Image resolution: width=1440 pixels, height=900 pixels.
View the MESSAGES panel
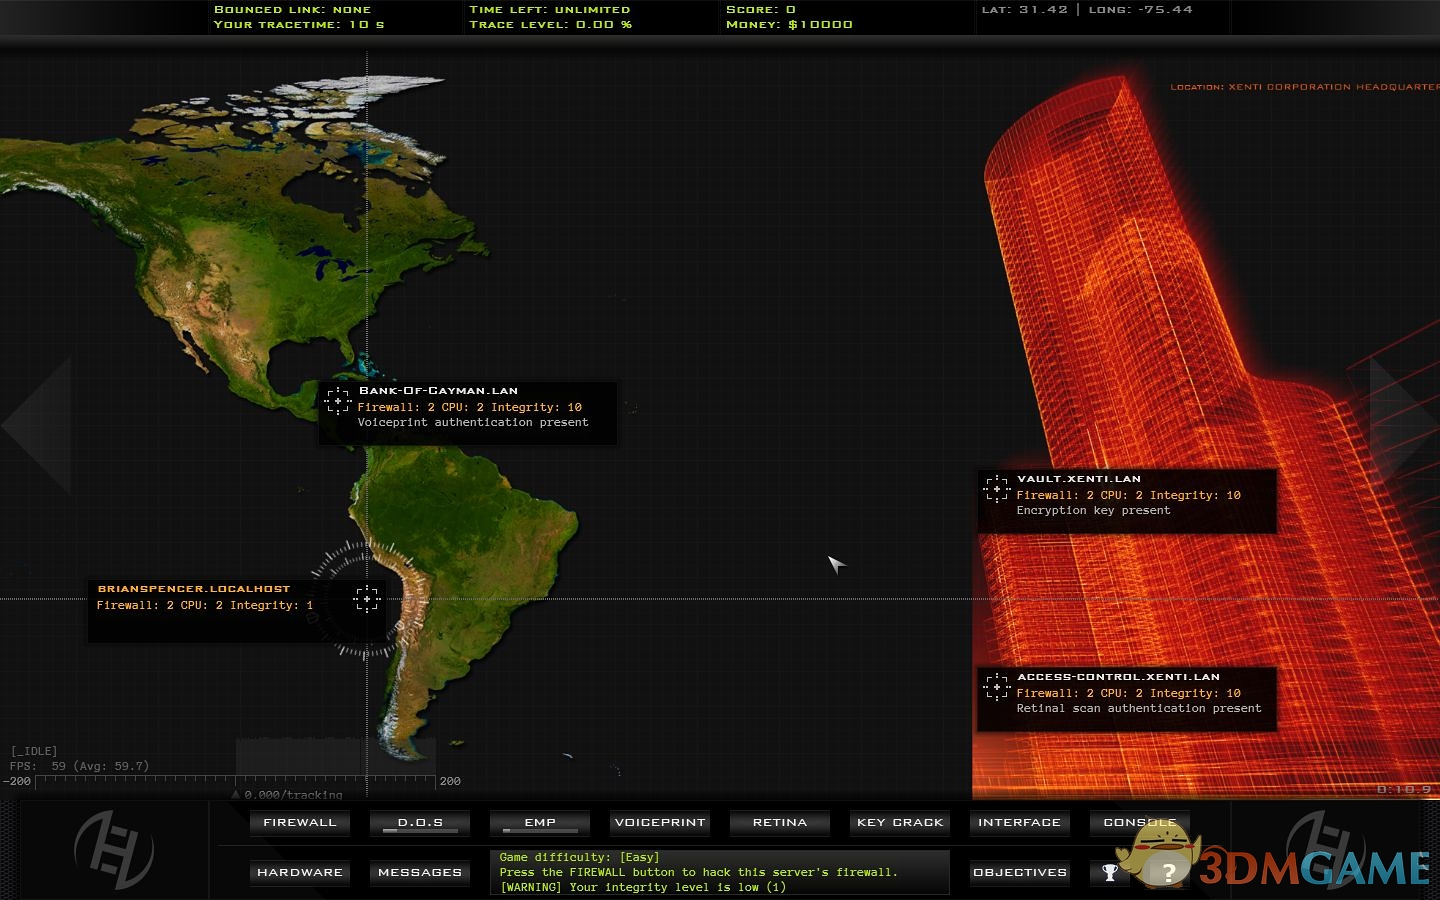(x=420, y=873)
